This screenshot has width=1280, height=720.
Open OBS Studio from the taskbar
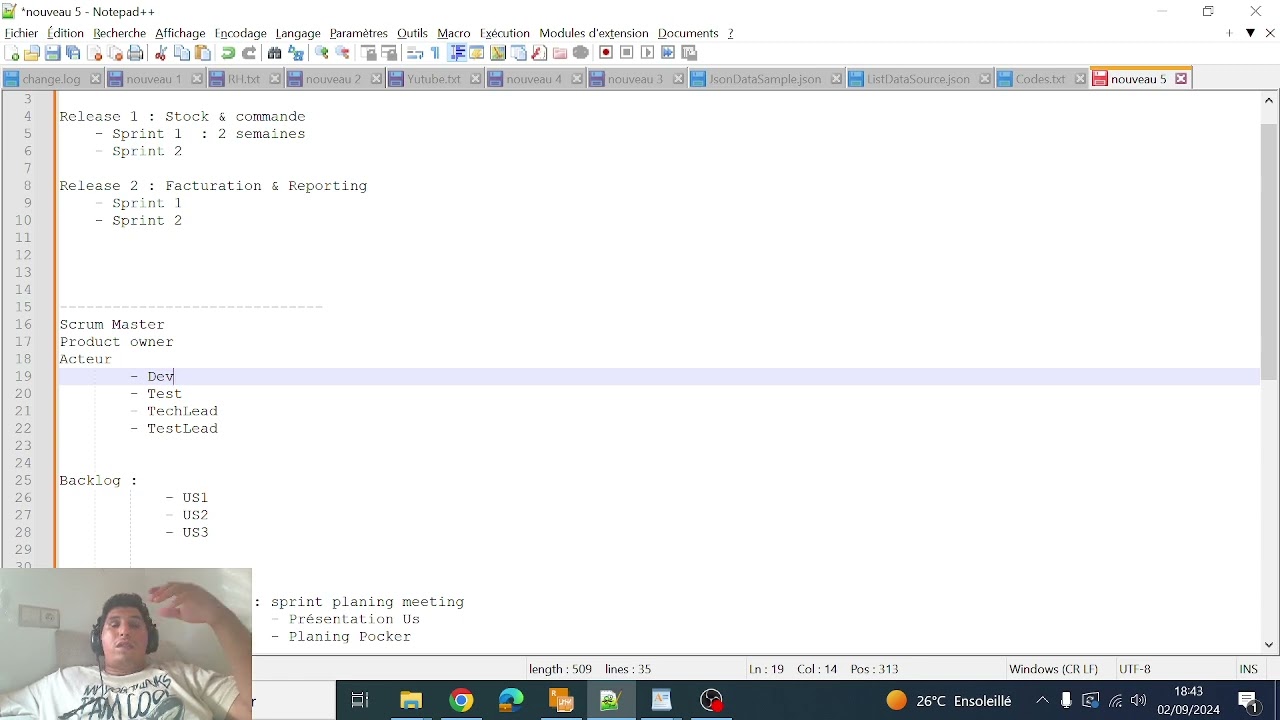coord(711,700)
